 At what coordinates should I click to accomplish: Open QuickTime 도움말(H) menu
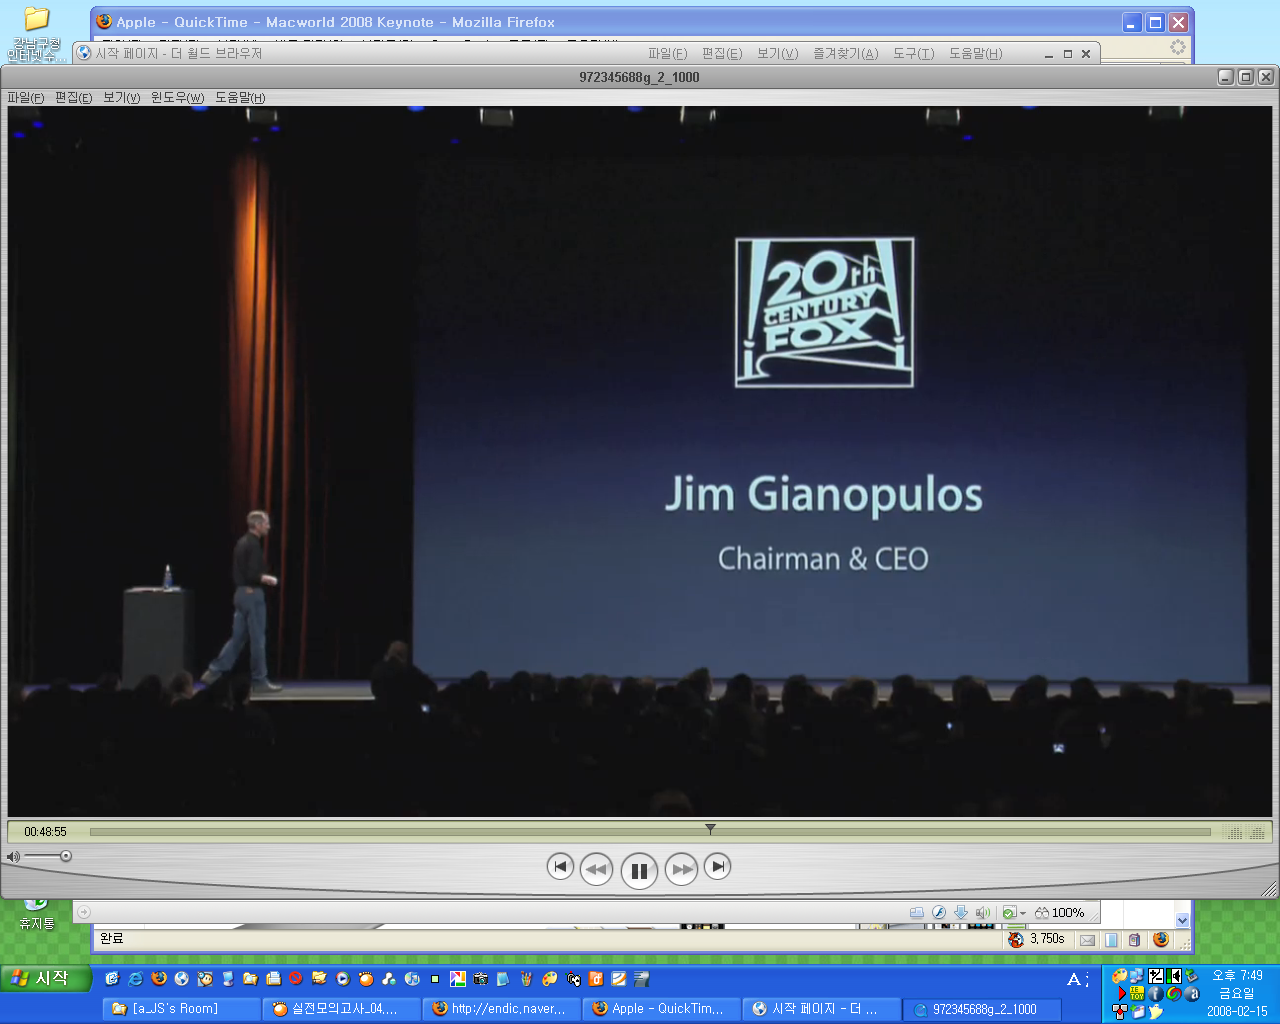pyautogui.click(x=240, y=97)
